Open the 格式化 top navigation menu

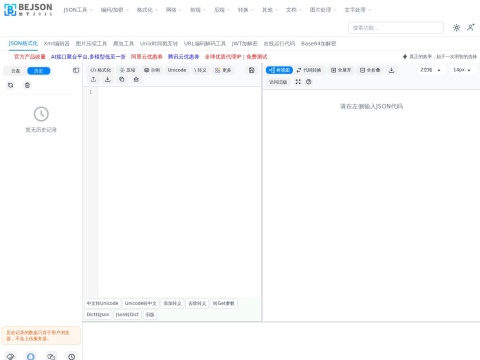point(147,10)
